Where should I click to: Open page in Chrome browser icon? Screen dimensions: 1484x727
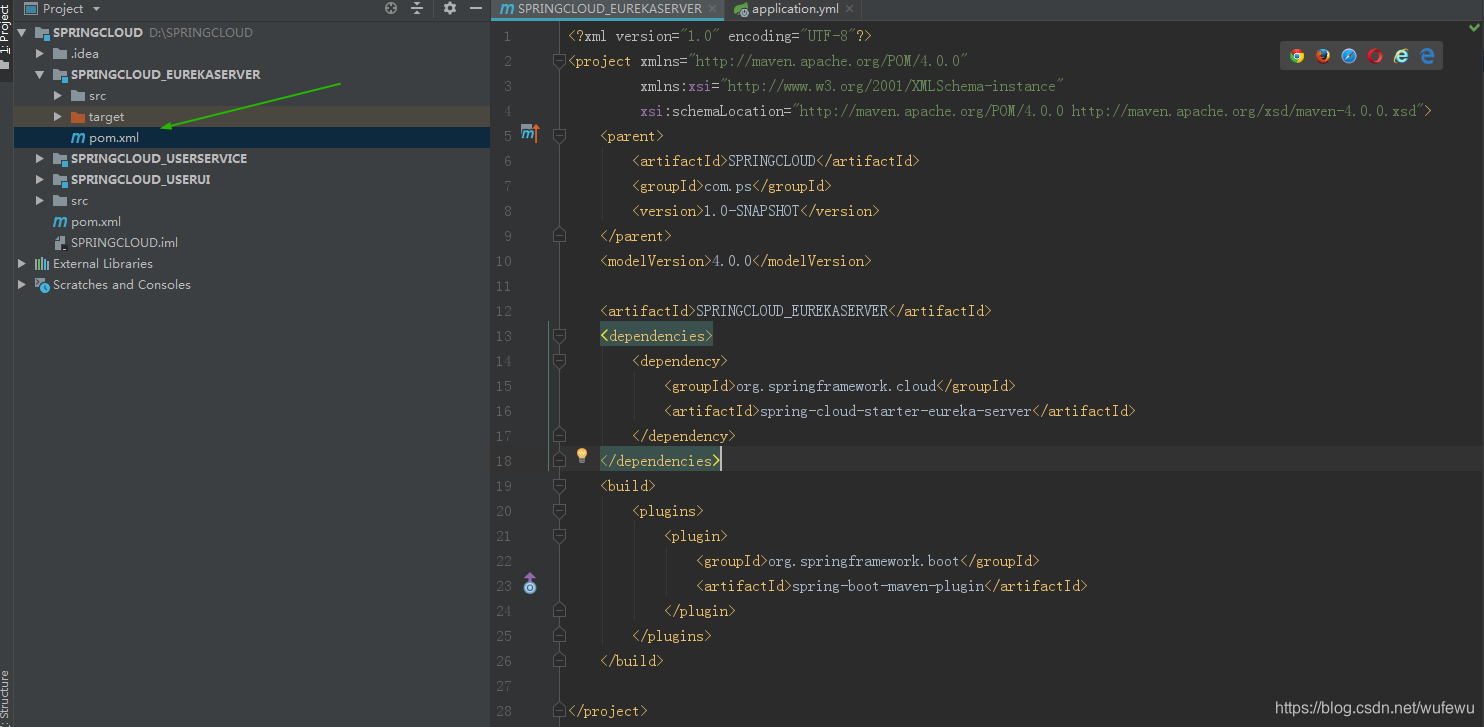1297,56
